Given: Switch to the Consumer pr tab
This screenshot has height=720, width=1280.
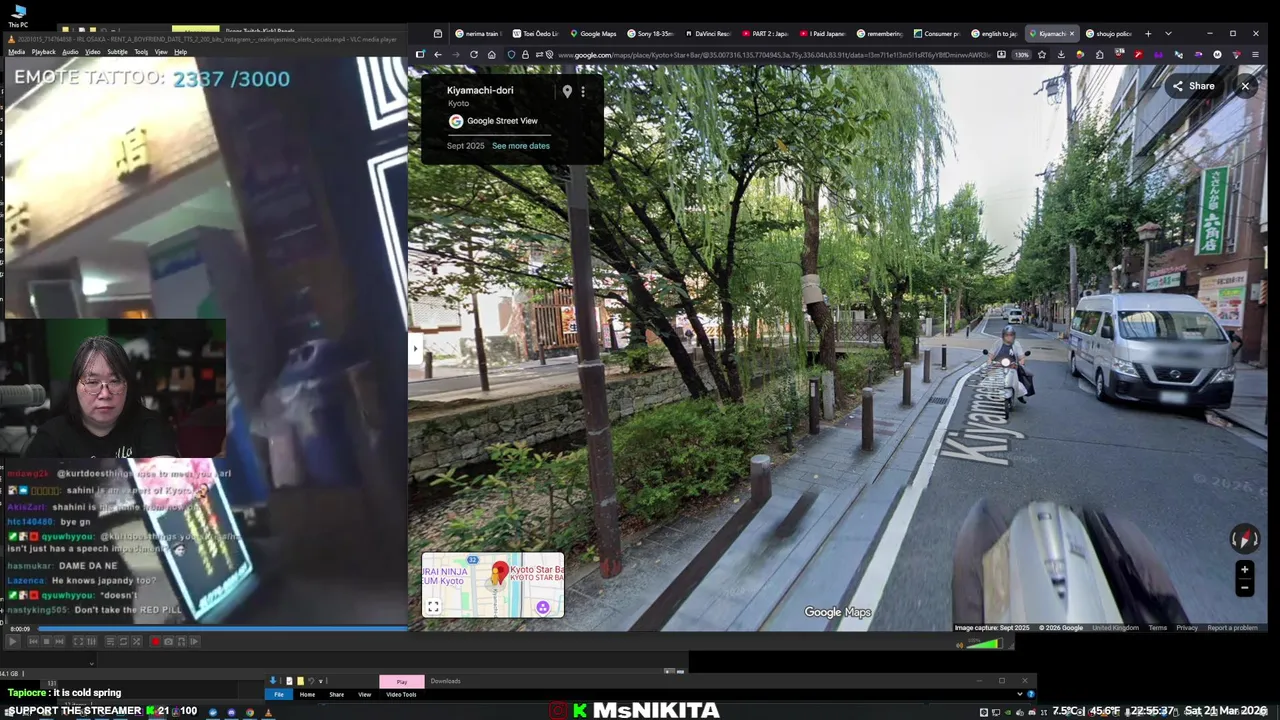Looking at the screenshot, I should [937, 33].
